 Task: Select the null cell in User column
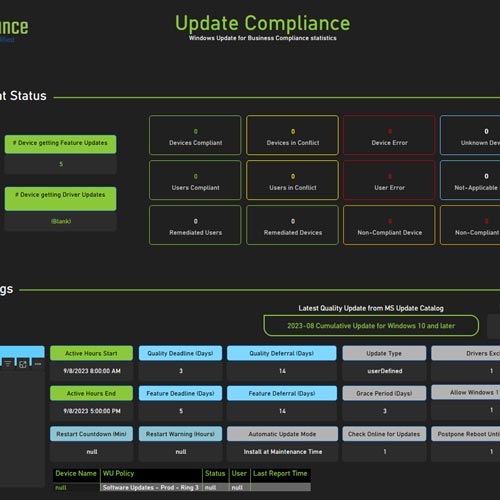pyautogui.click(x=239, y=487)
